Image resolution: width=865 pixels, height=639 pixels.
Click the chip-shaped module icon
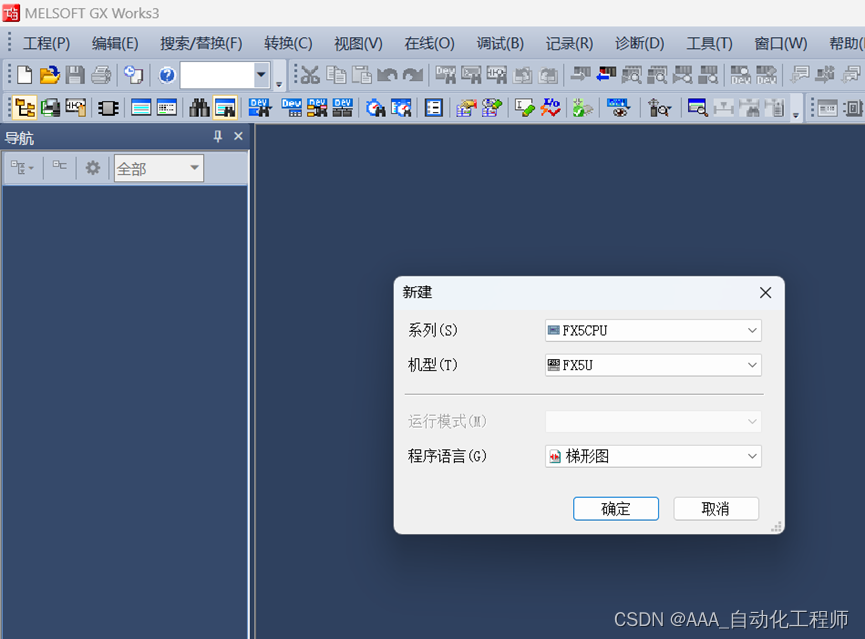point(108,108)
